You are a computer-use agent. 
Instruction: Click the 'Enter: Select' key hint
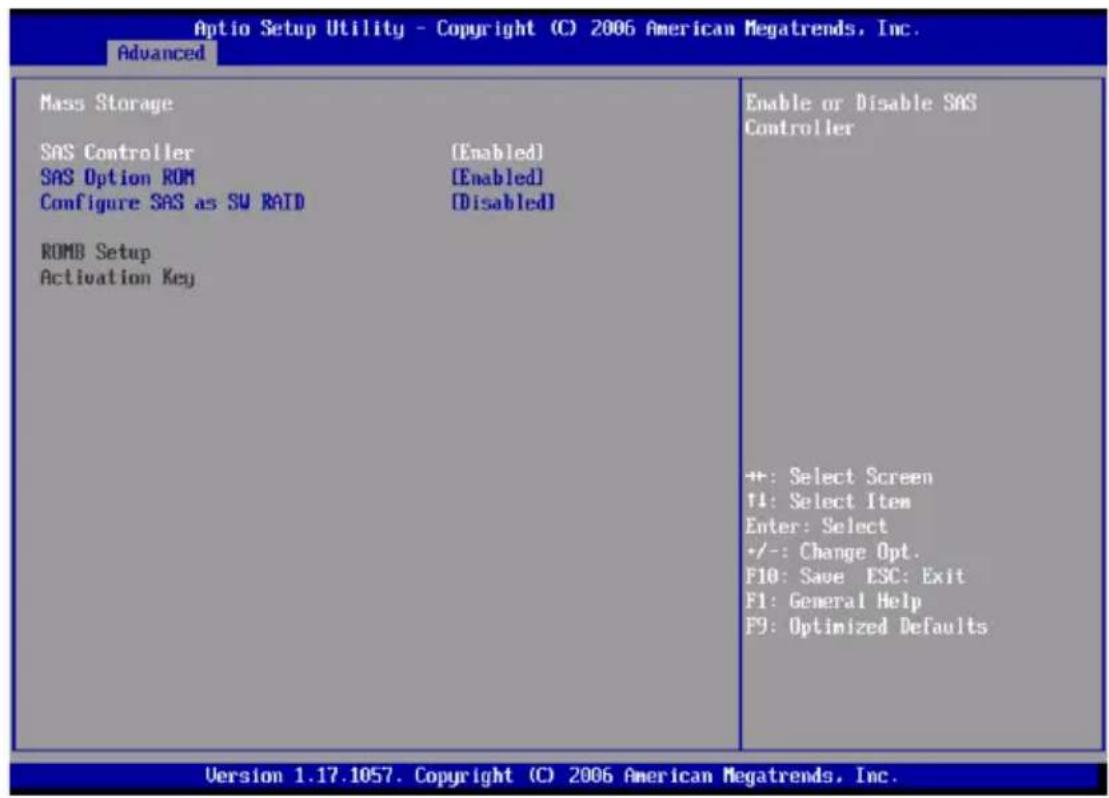(816, 526)
